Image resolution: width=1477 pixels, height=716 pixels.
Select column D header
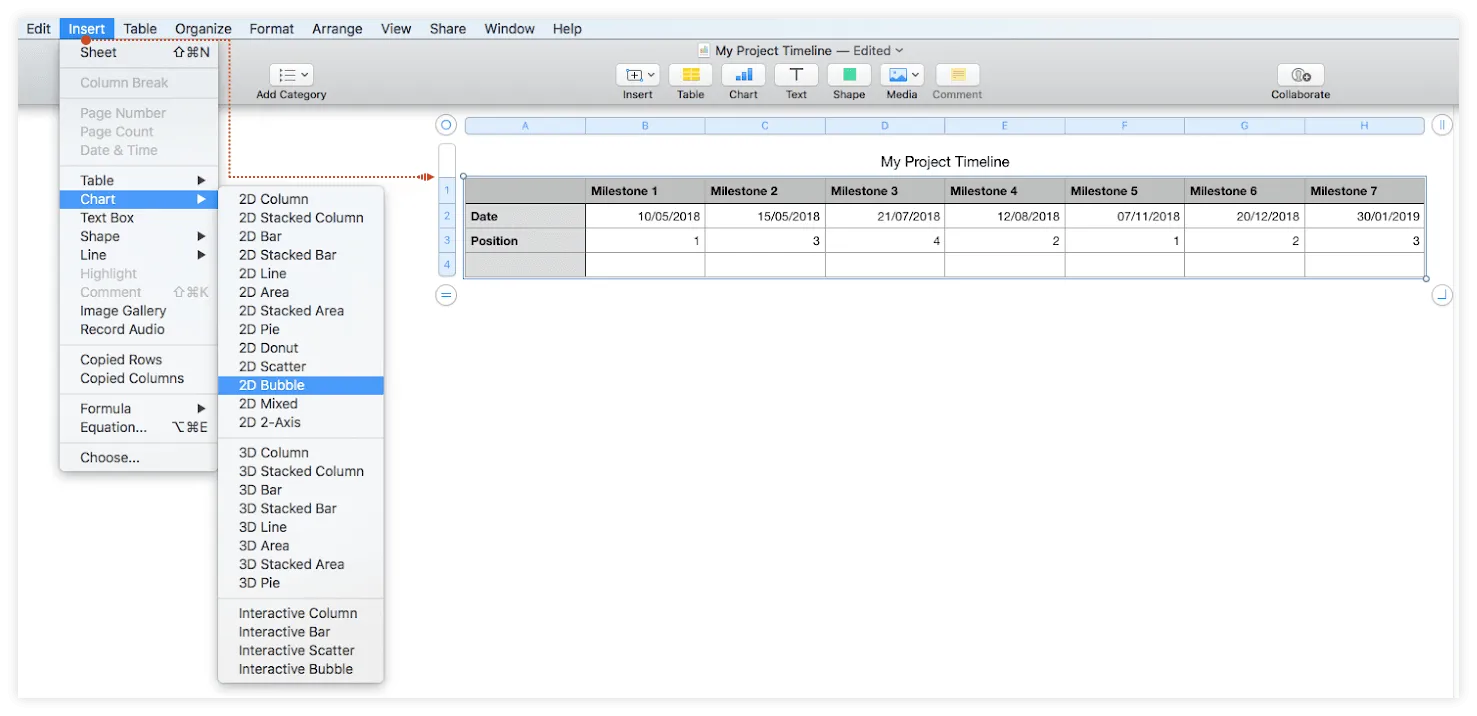point(884,126)
